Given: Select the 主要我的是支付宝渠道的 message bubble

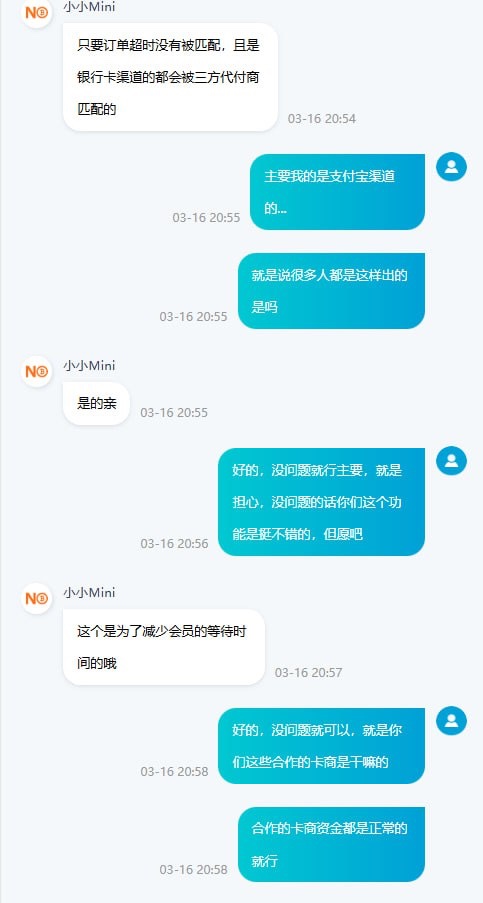Looking at the screenshot, I should 337,192.
